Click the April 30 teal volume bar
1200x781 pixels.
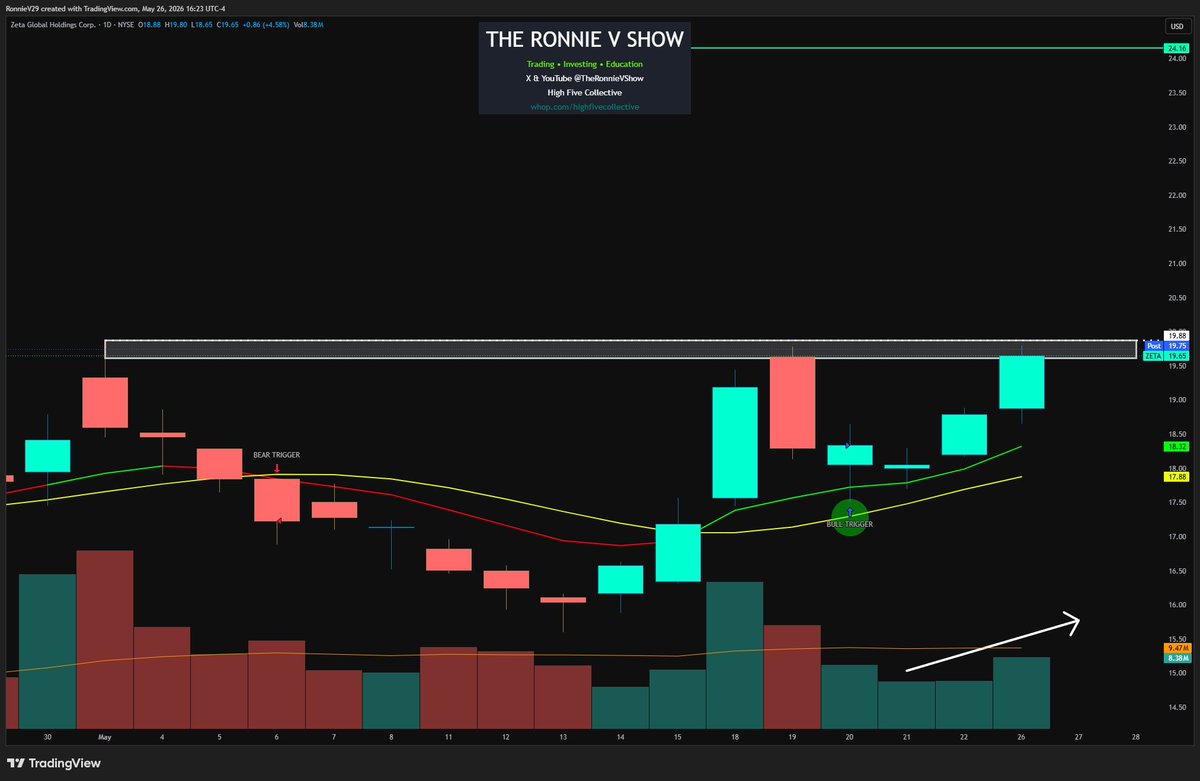pyautogui.click(x=47, y=651)
